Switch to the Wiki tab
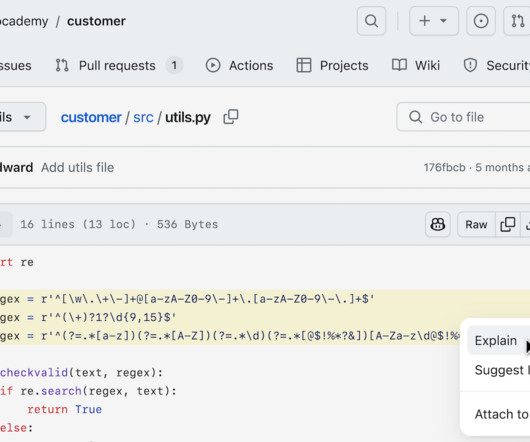 [x=416, y=65]
